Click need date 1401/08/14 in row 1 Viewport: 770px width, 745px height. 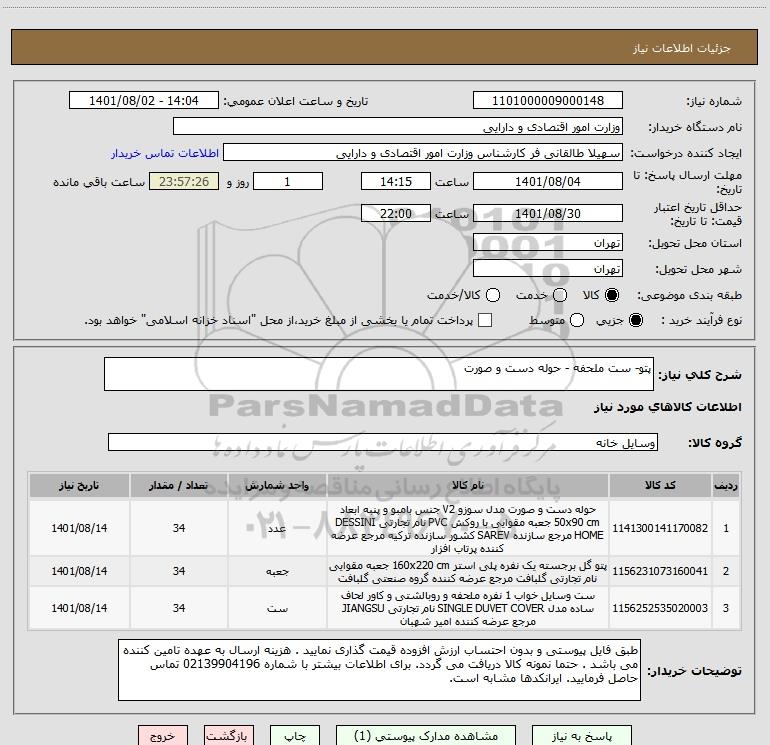[x=79, y=528]
